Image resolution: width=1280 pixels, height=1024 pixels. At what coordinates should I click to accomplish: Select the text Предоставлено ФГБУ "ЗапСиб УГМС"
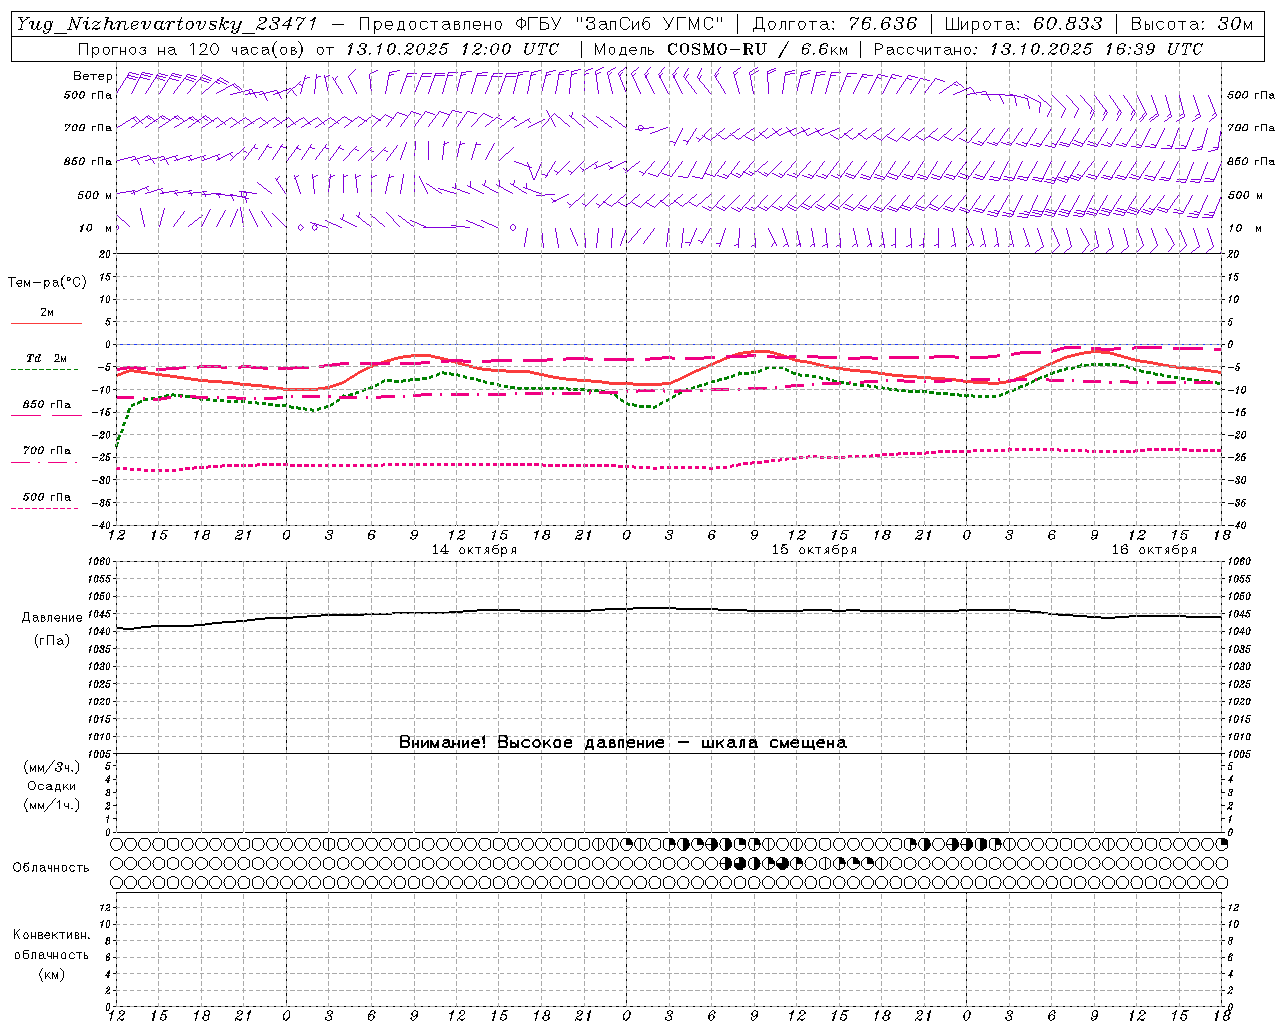tap(541, 24)
